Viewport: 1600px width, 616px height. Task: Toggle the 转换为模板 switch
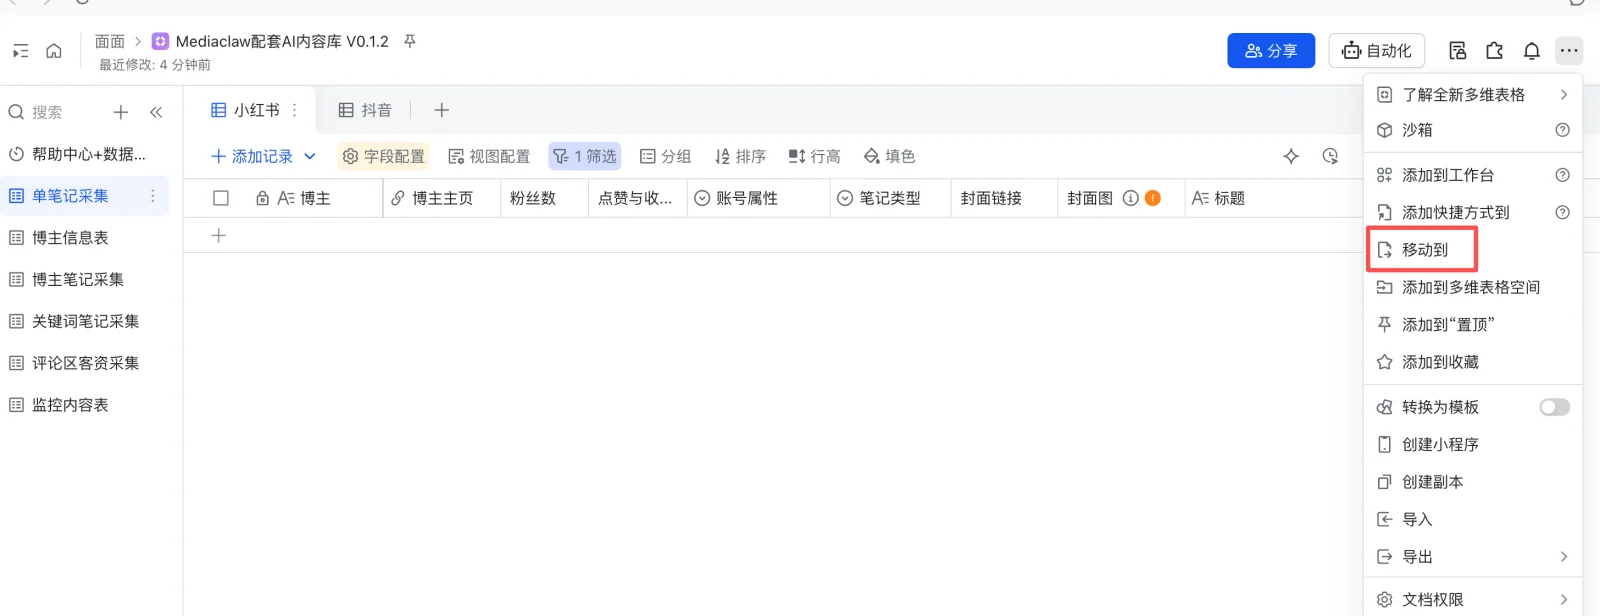point(1554,407)
